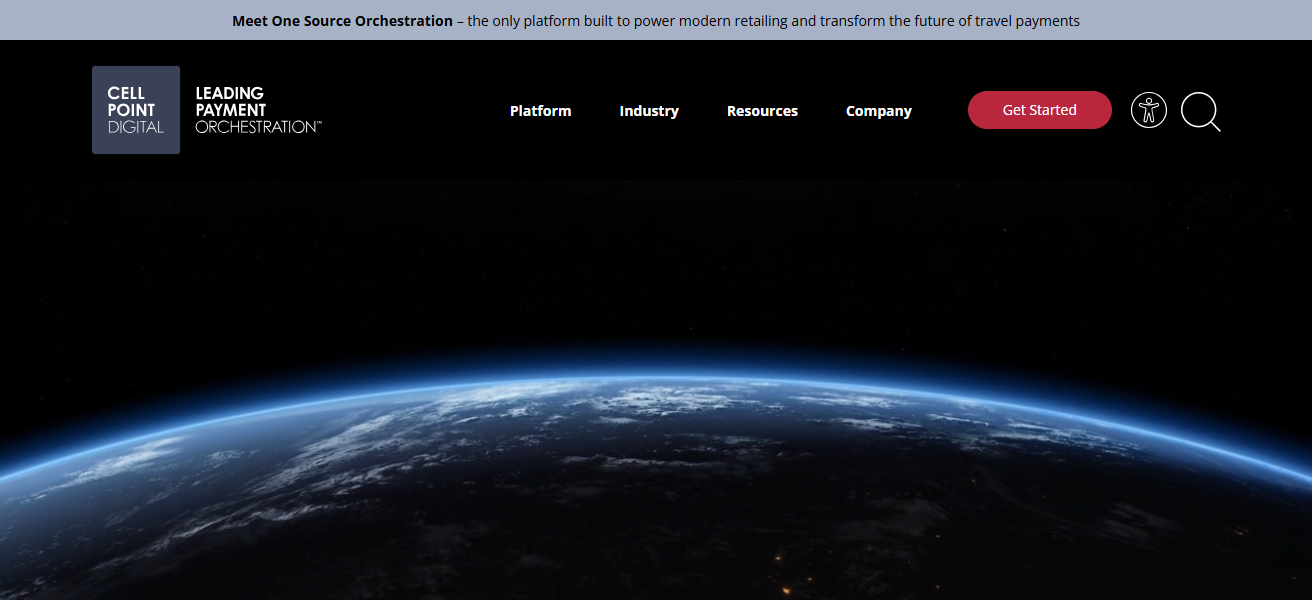Follow the Meet One Source Orchestration link
Screen dimensions: 1312x600
pyautogui.click(x=342, y=21)
